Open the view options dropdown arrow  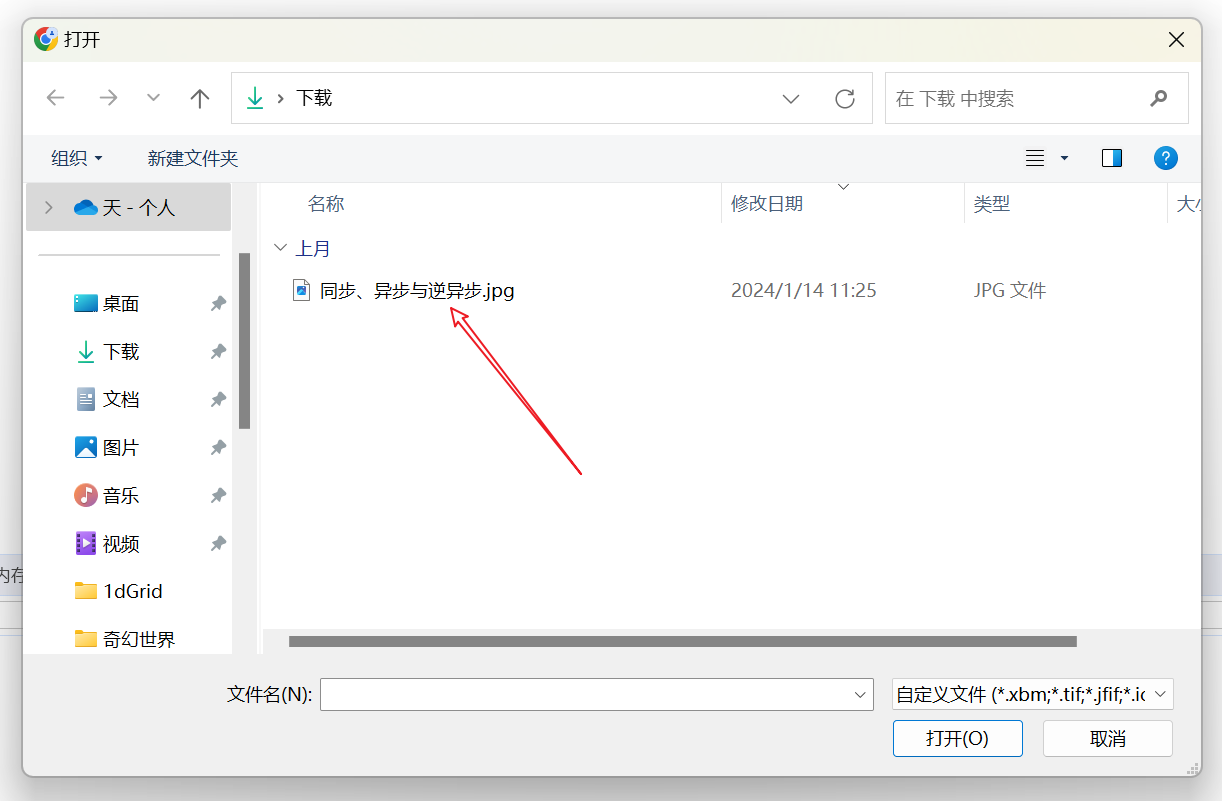click(x=1064, y=158)
